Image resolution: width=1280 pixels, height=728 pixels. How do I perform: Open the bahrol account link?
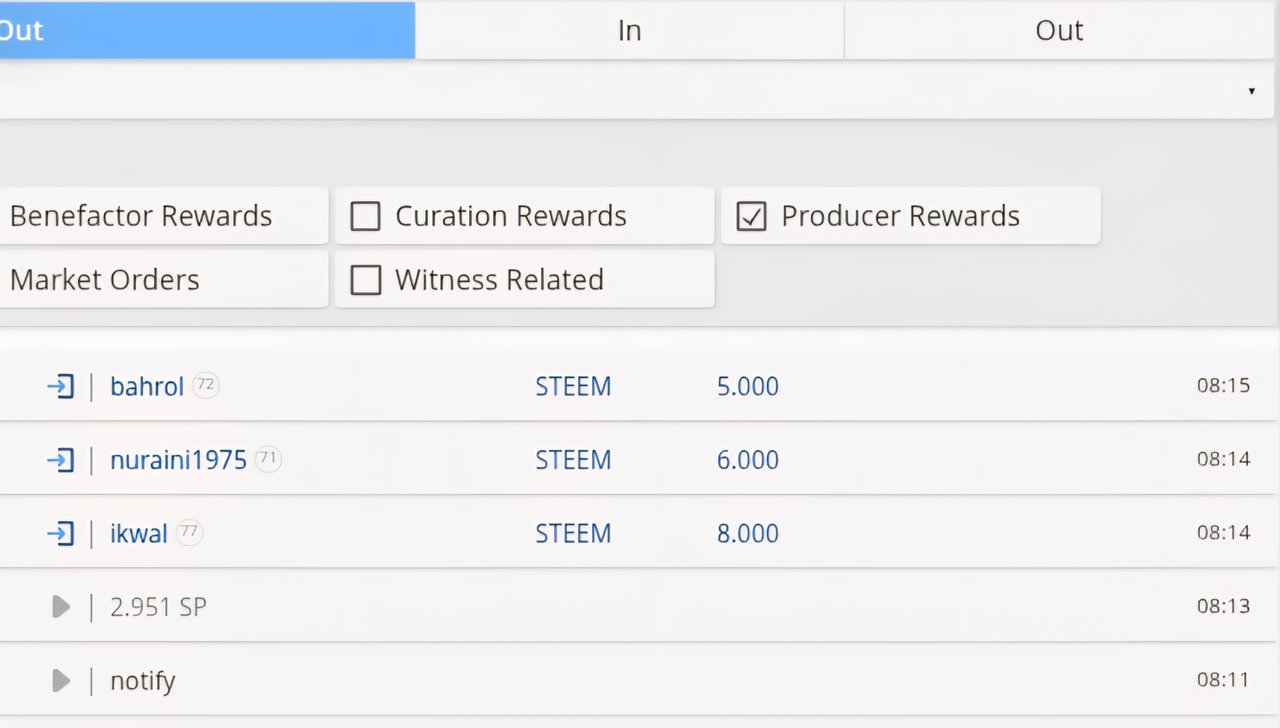point(147,387)
